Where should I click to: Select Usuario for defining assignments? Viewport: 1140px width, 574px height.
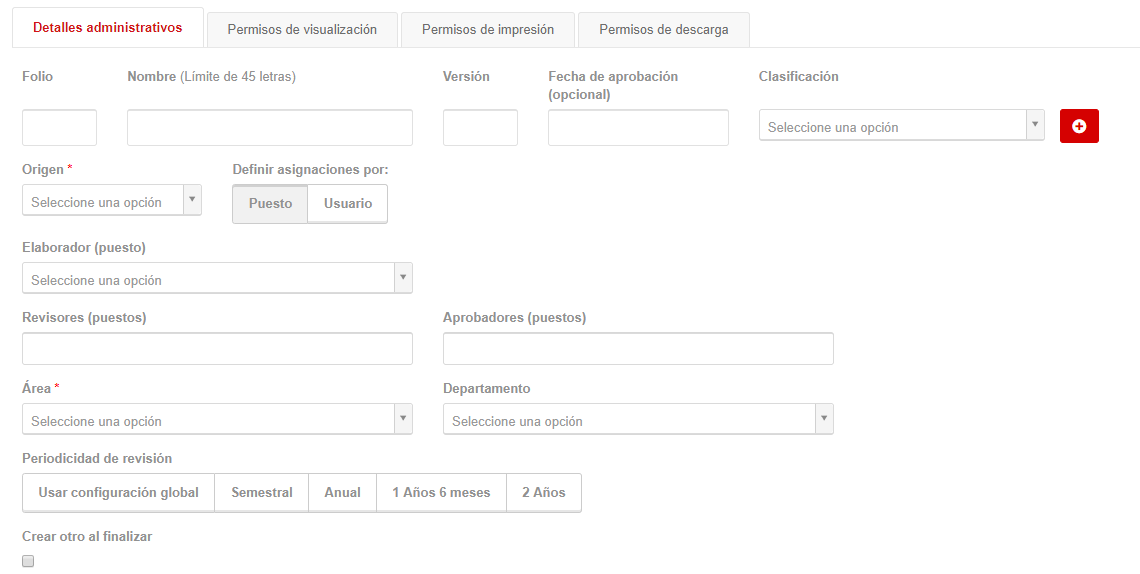348,203
